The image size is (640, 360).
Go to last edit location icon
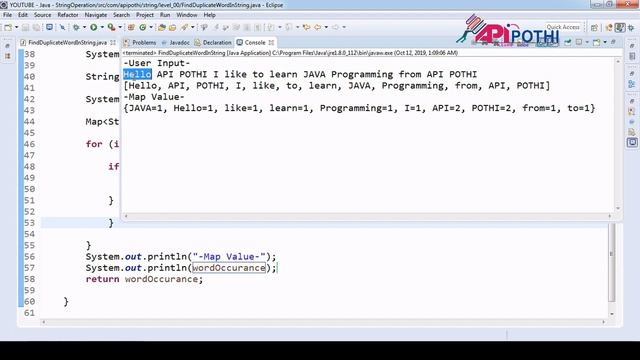(x=306, y=27)
